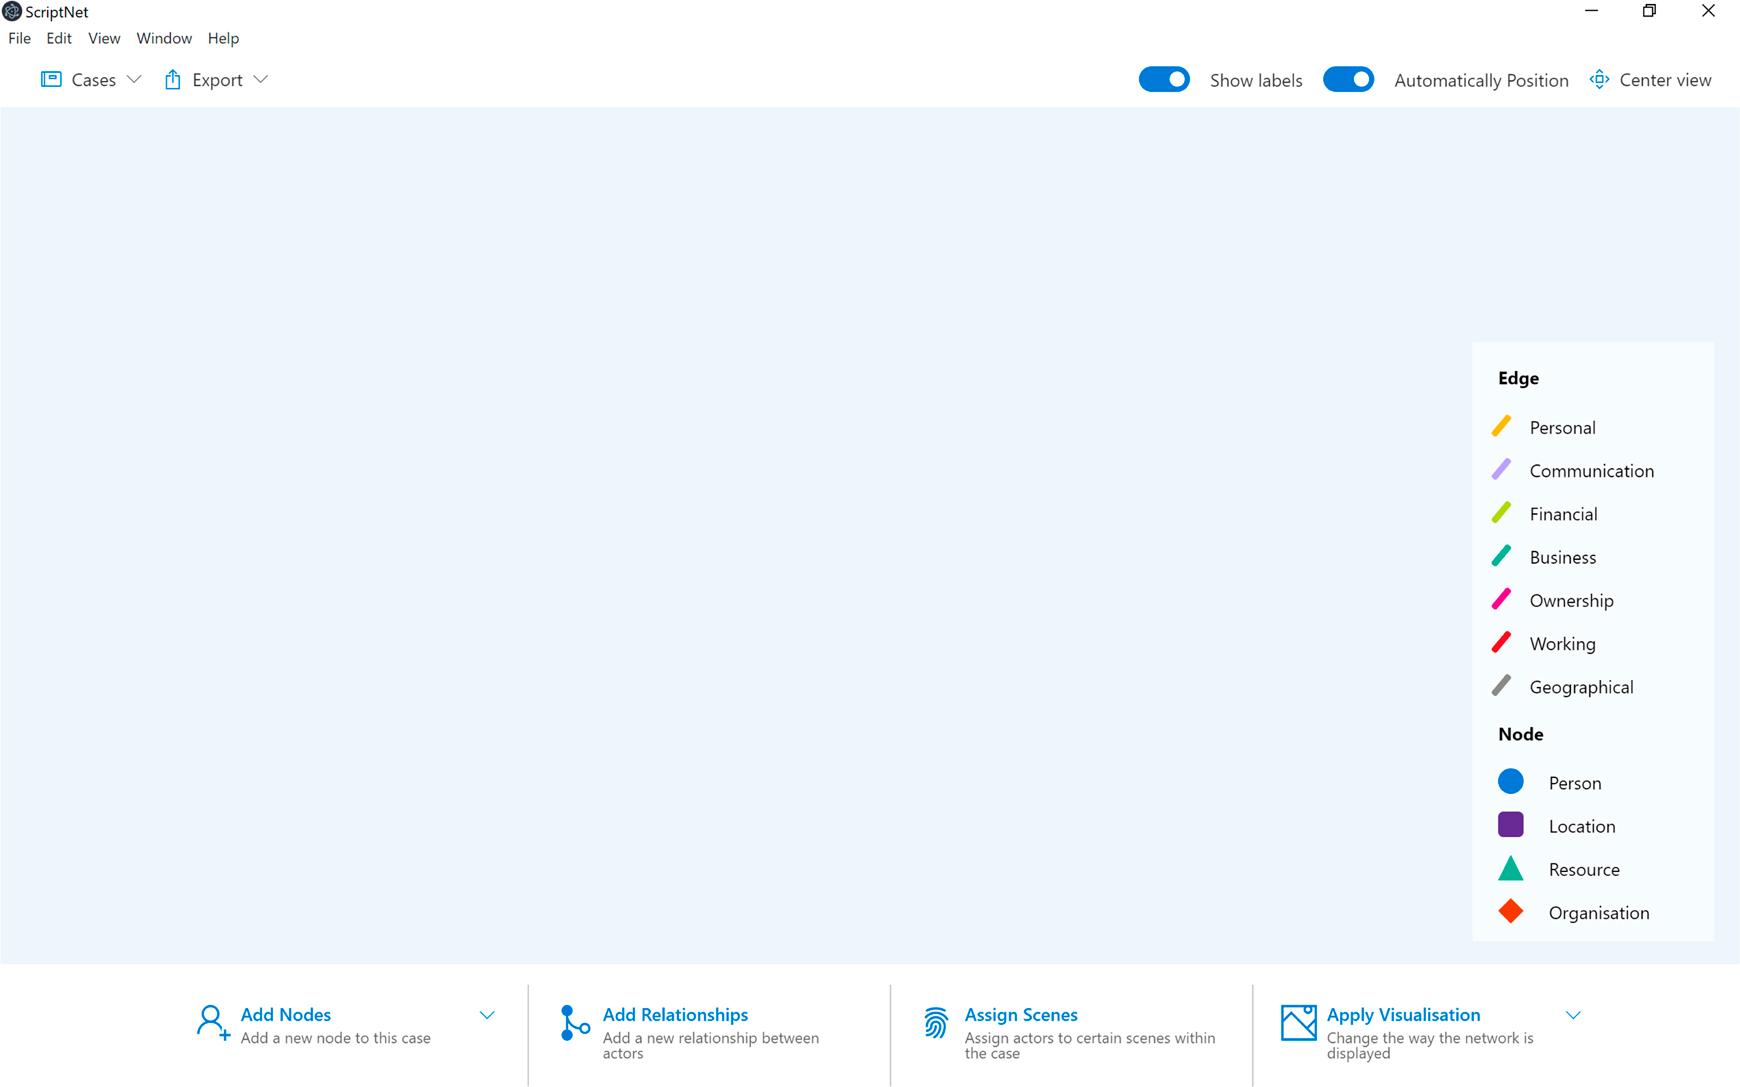Turn off Automatically Position
The width and height of the screenshot is (1740, 1087).
tap(1348, 78)
